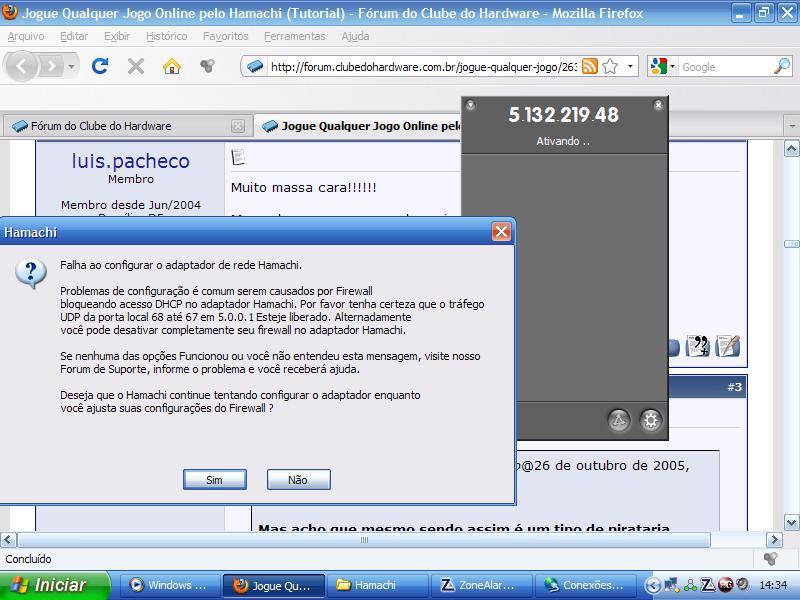The width and height of the screenshot is (800, 600).
Task: Go forward one page in Firefox
Action: pyautogui.click(x=51, y=66)
